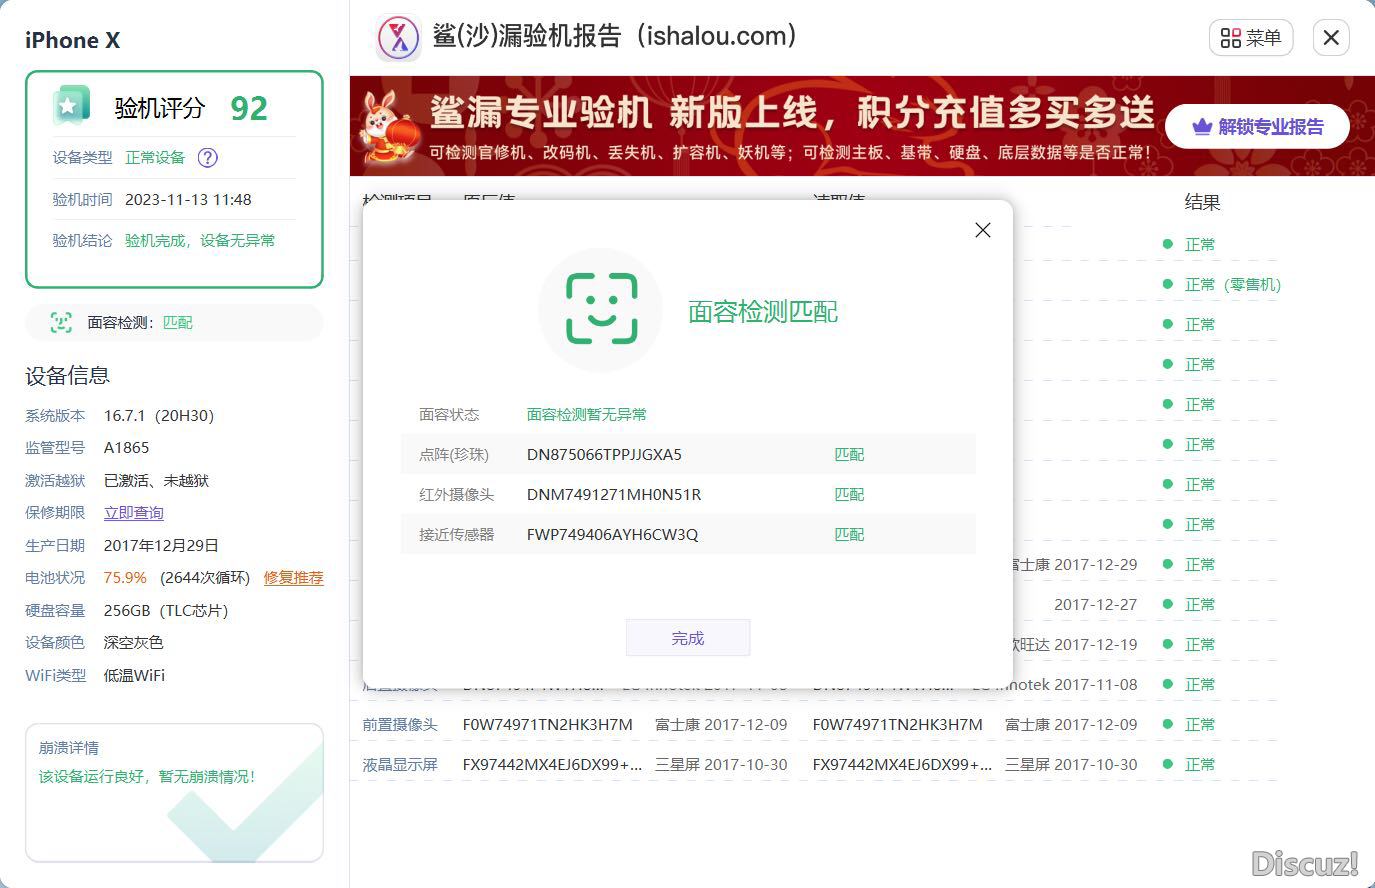Click the question mark next to 正常设备
This screenshot has width=1375, height=888.
click(x=208, y=157)
